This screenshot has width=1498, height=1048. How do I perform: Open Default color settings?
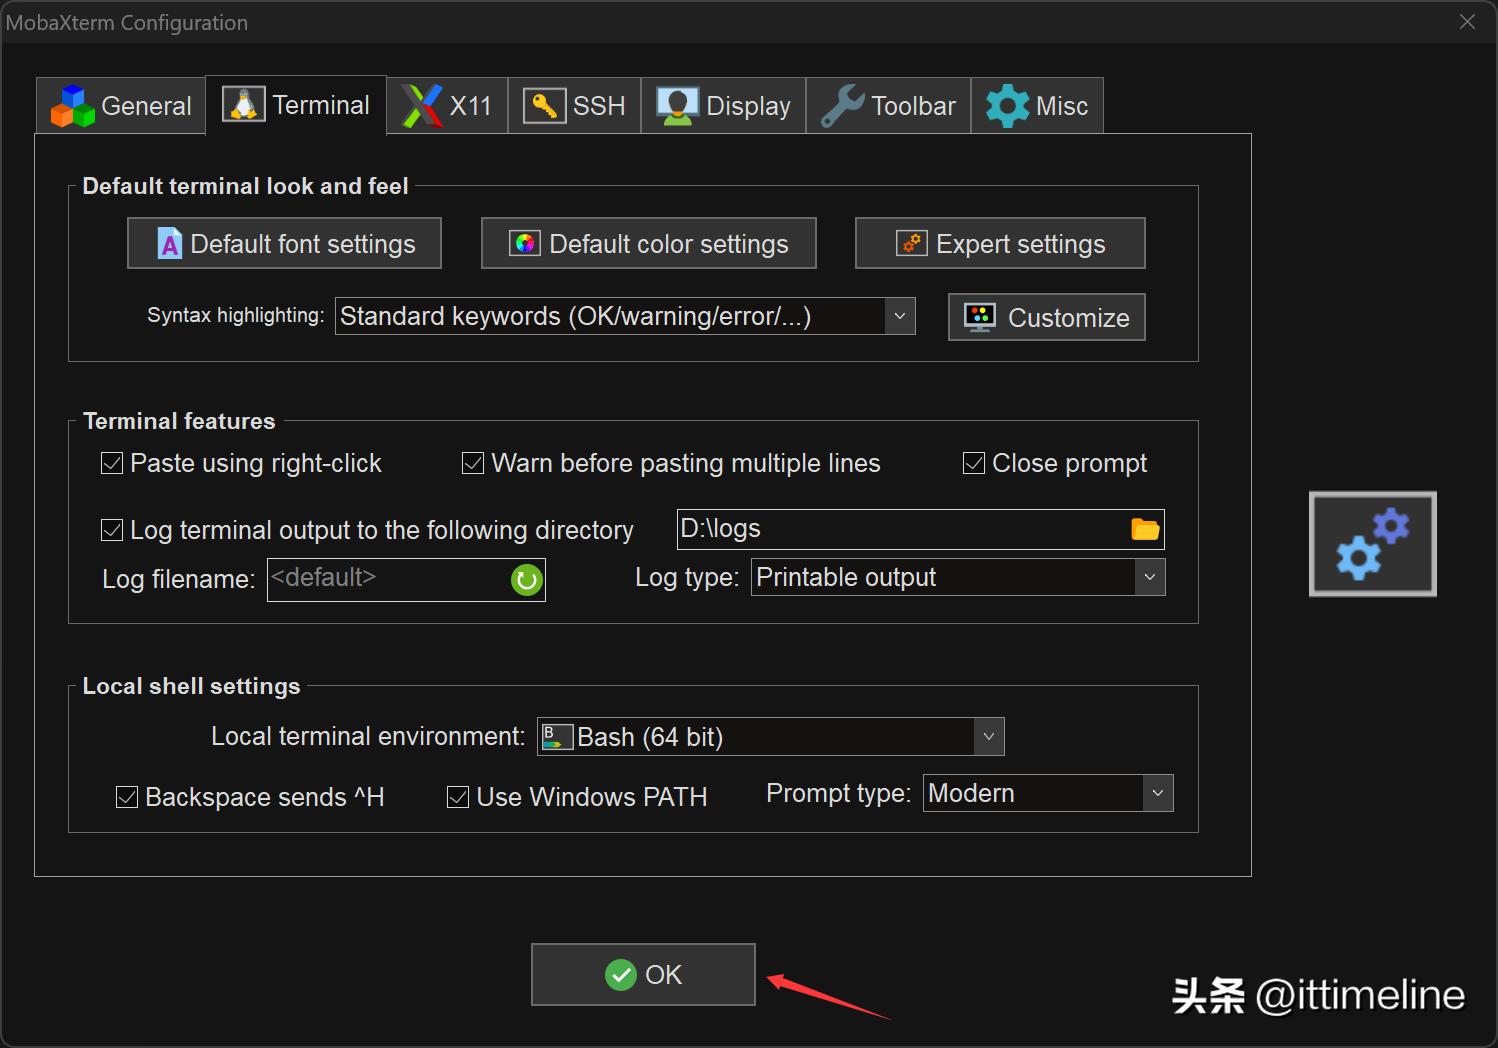click(x=648, y=244)
